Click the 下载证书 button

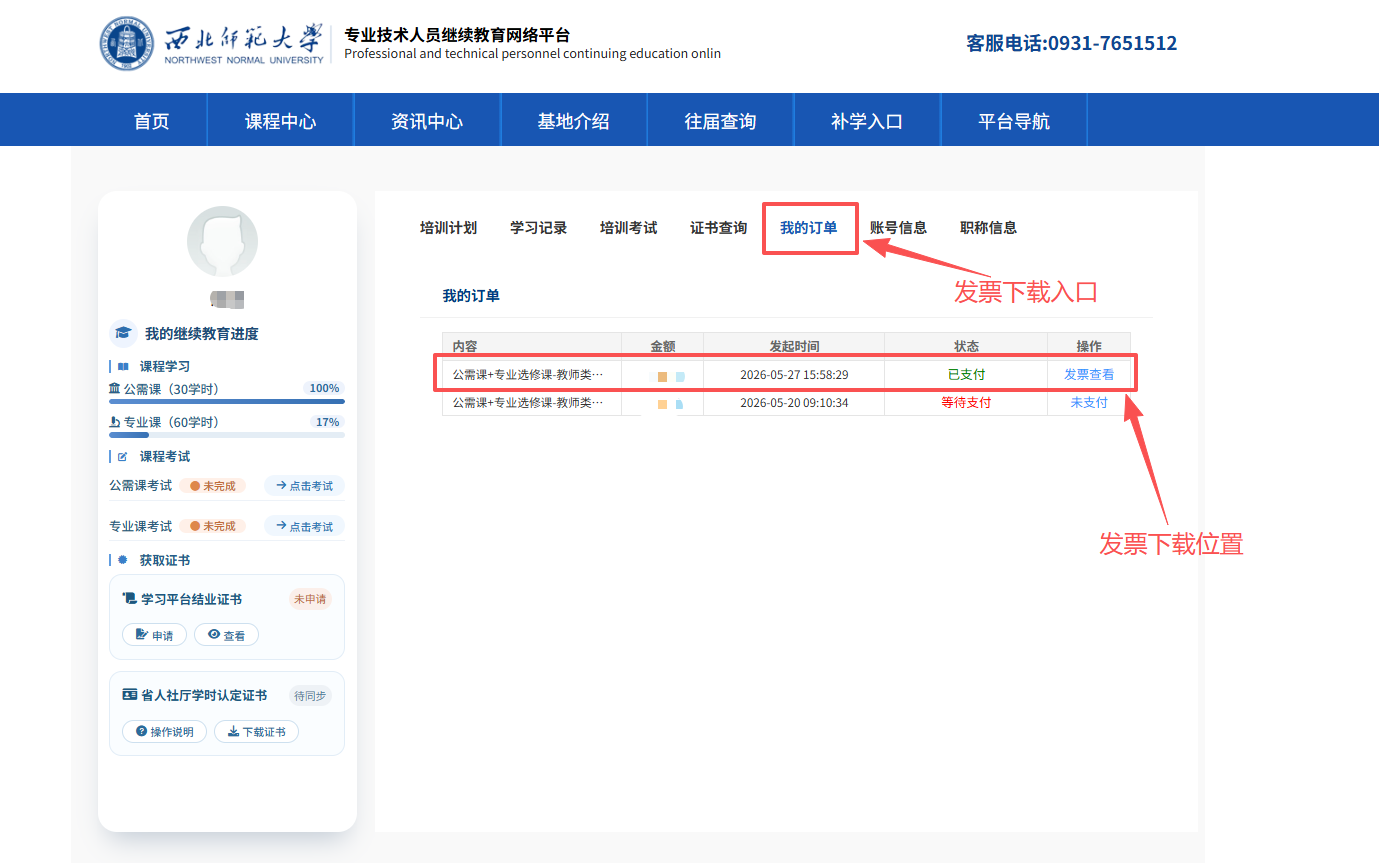(x=256, y=731)
